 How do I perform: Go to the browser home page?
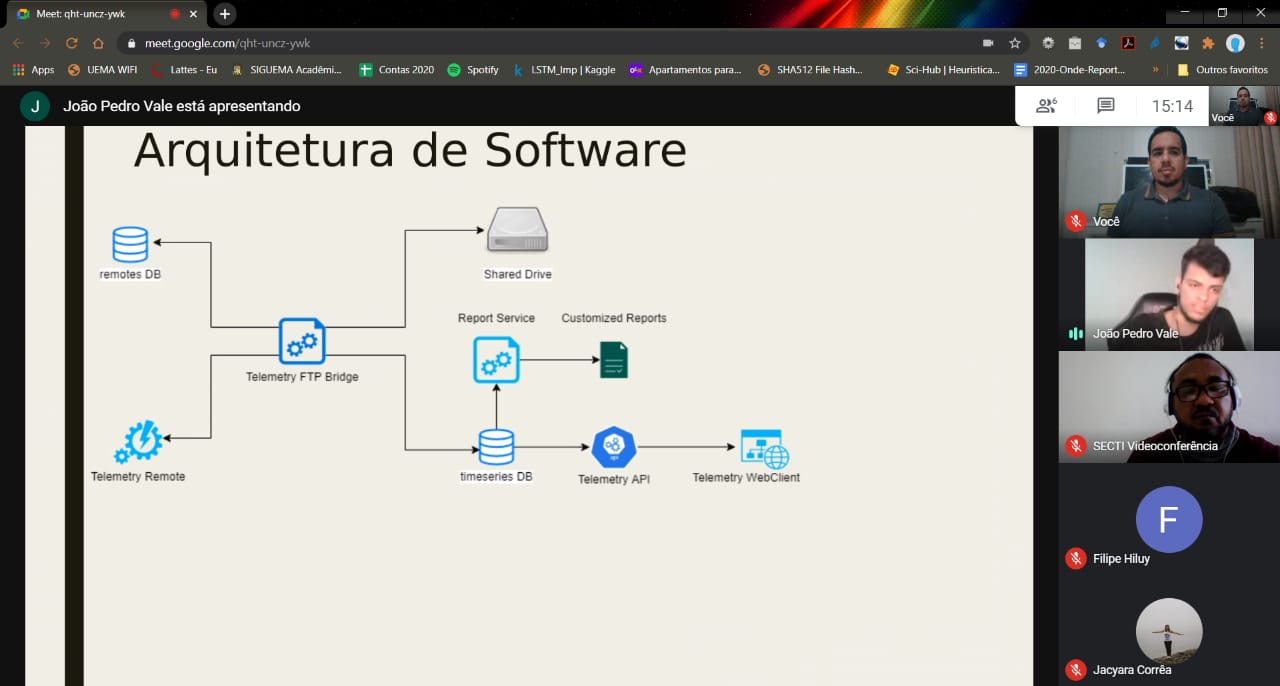click(98, 43)
